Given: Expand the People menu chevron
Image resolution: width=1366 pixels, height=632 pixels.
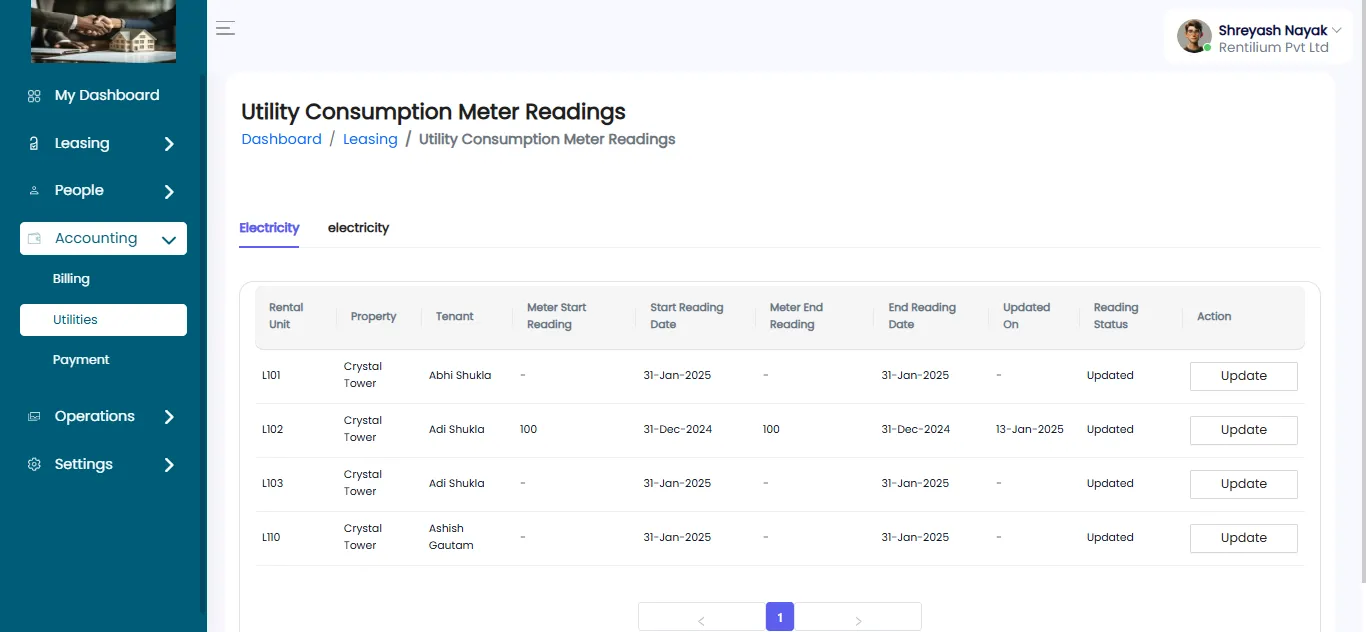Looking at the screenshot, I should point(169,192).
